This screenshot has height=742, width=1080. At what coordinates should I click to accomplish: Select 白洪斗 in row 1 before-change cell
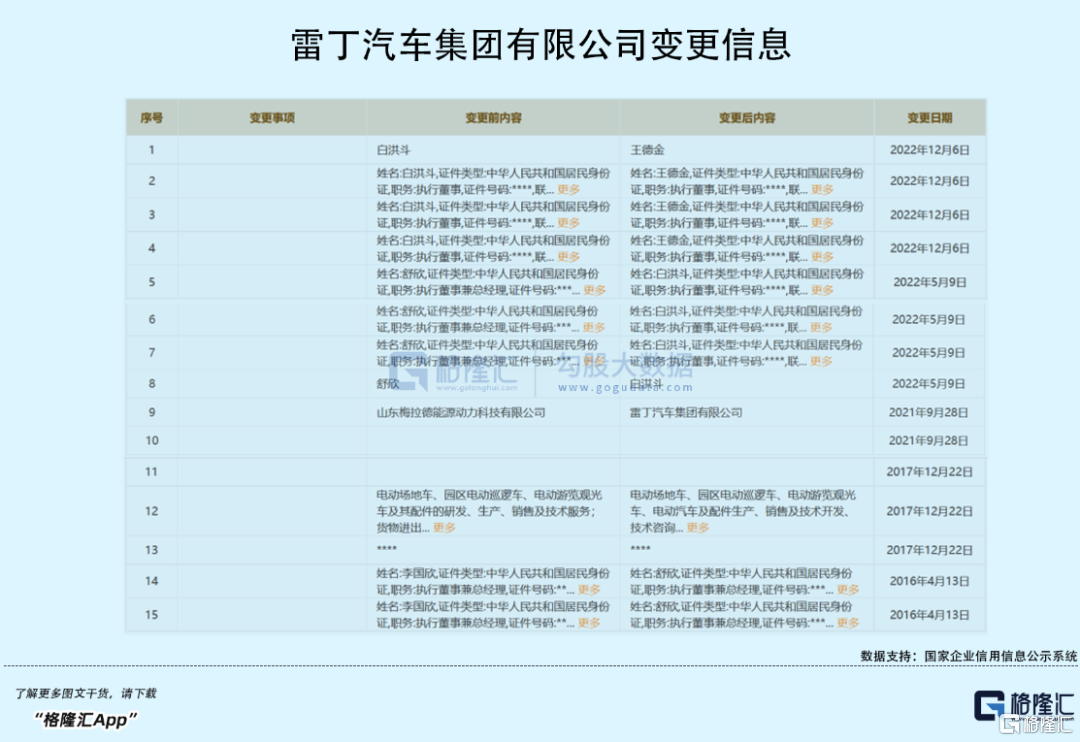[393, 150]
